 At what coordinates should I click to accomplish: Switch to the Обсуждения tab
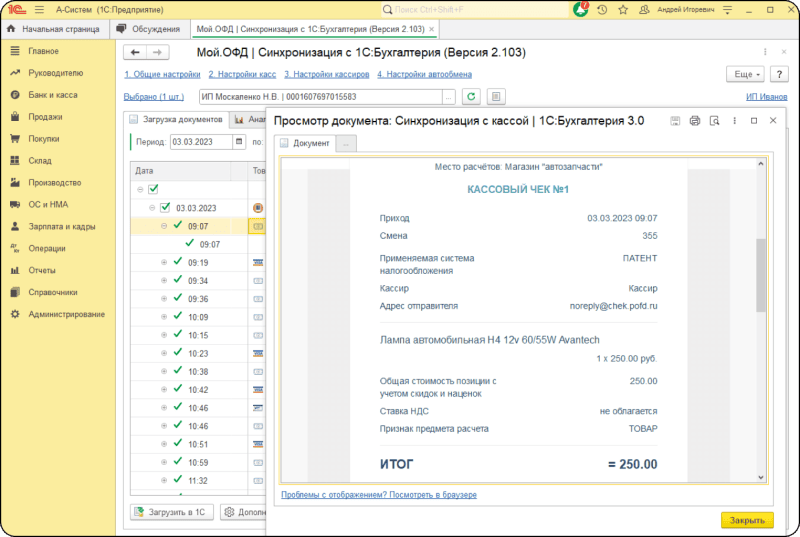tap(148, 29)
